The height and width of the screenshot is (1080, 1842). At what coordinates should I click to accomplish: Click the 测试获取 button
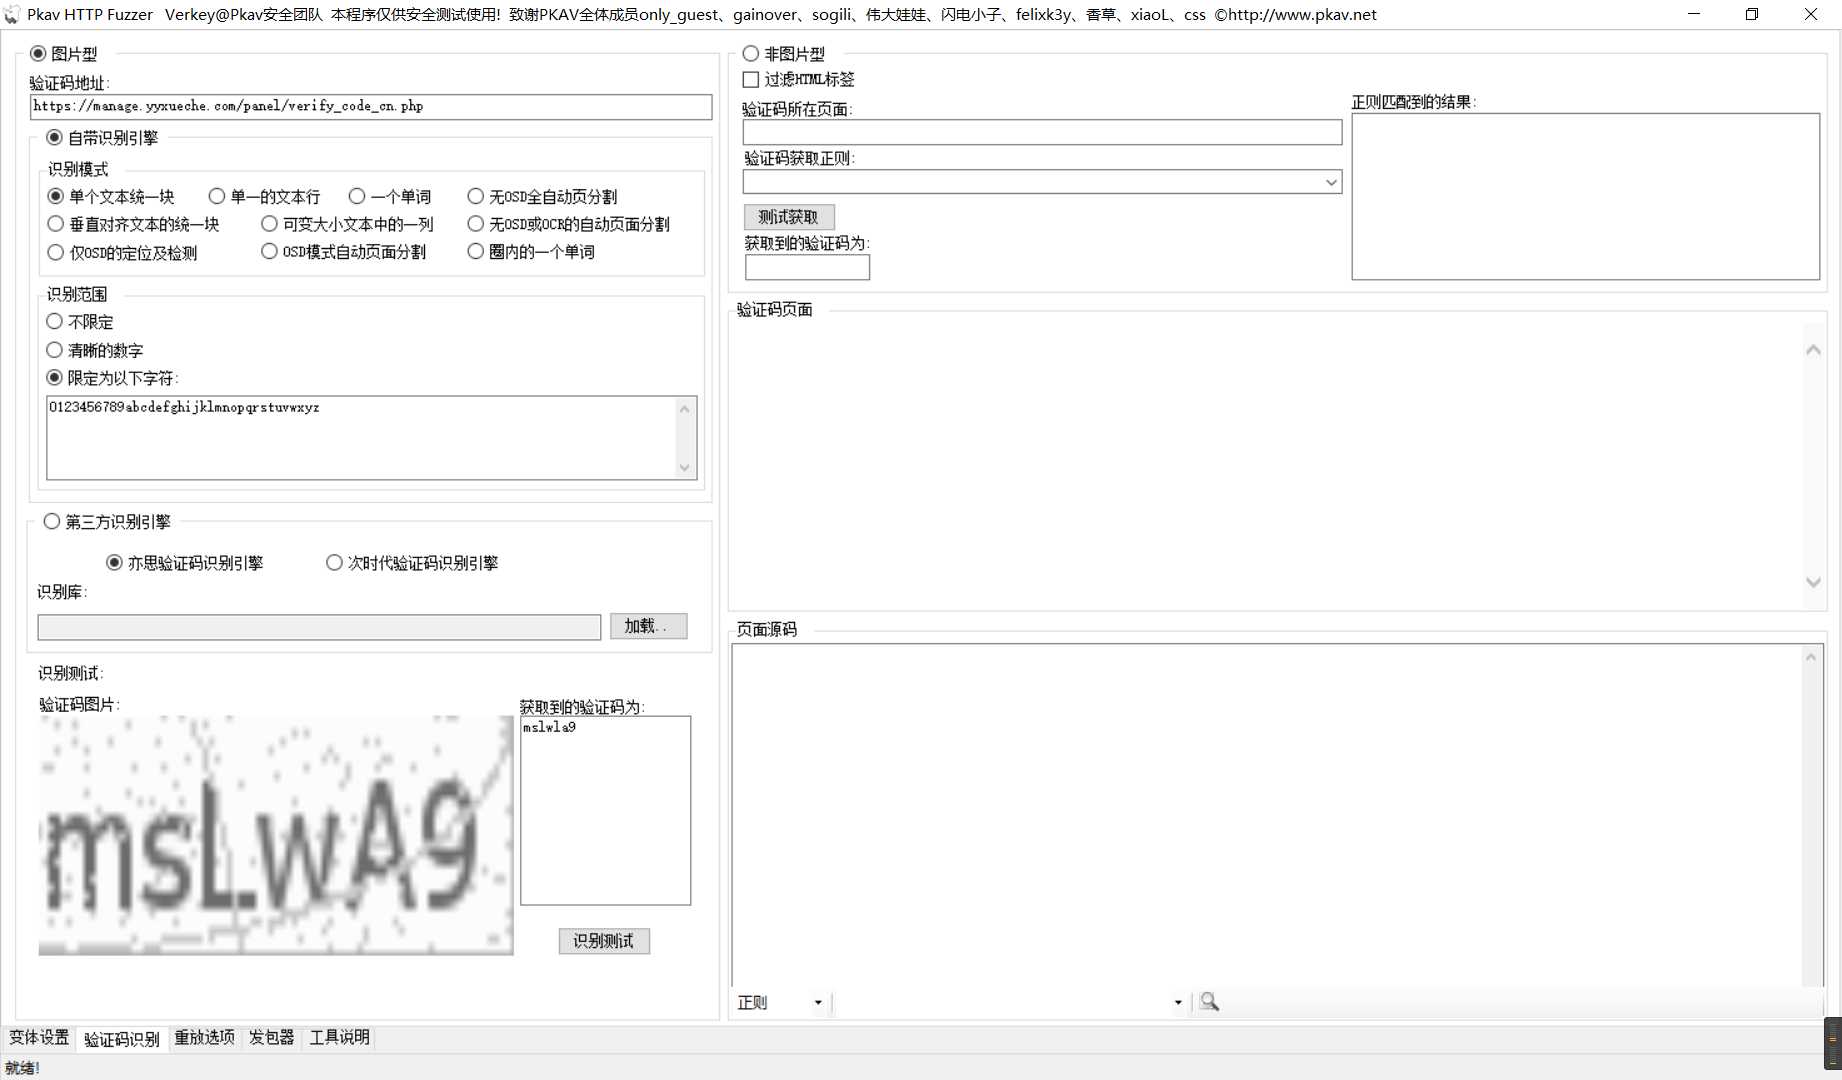click(789, 217)
